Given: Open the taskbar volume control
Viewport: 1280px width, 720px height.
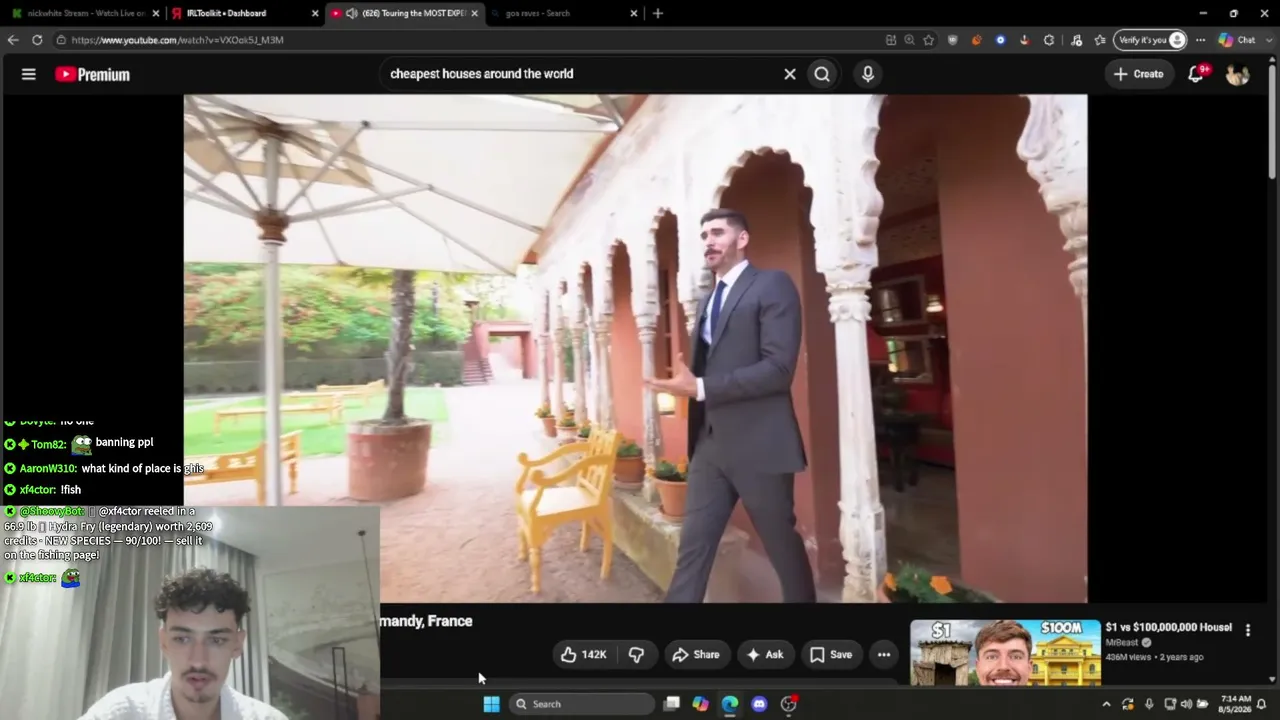Looking at the screenshot, I should 1187,704.
